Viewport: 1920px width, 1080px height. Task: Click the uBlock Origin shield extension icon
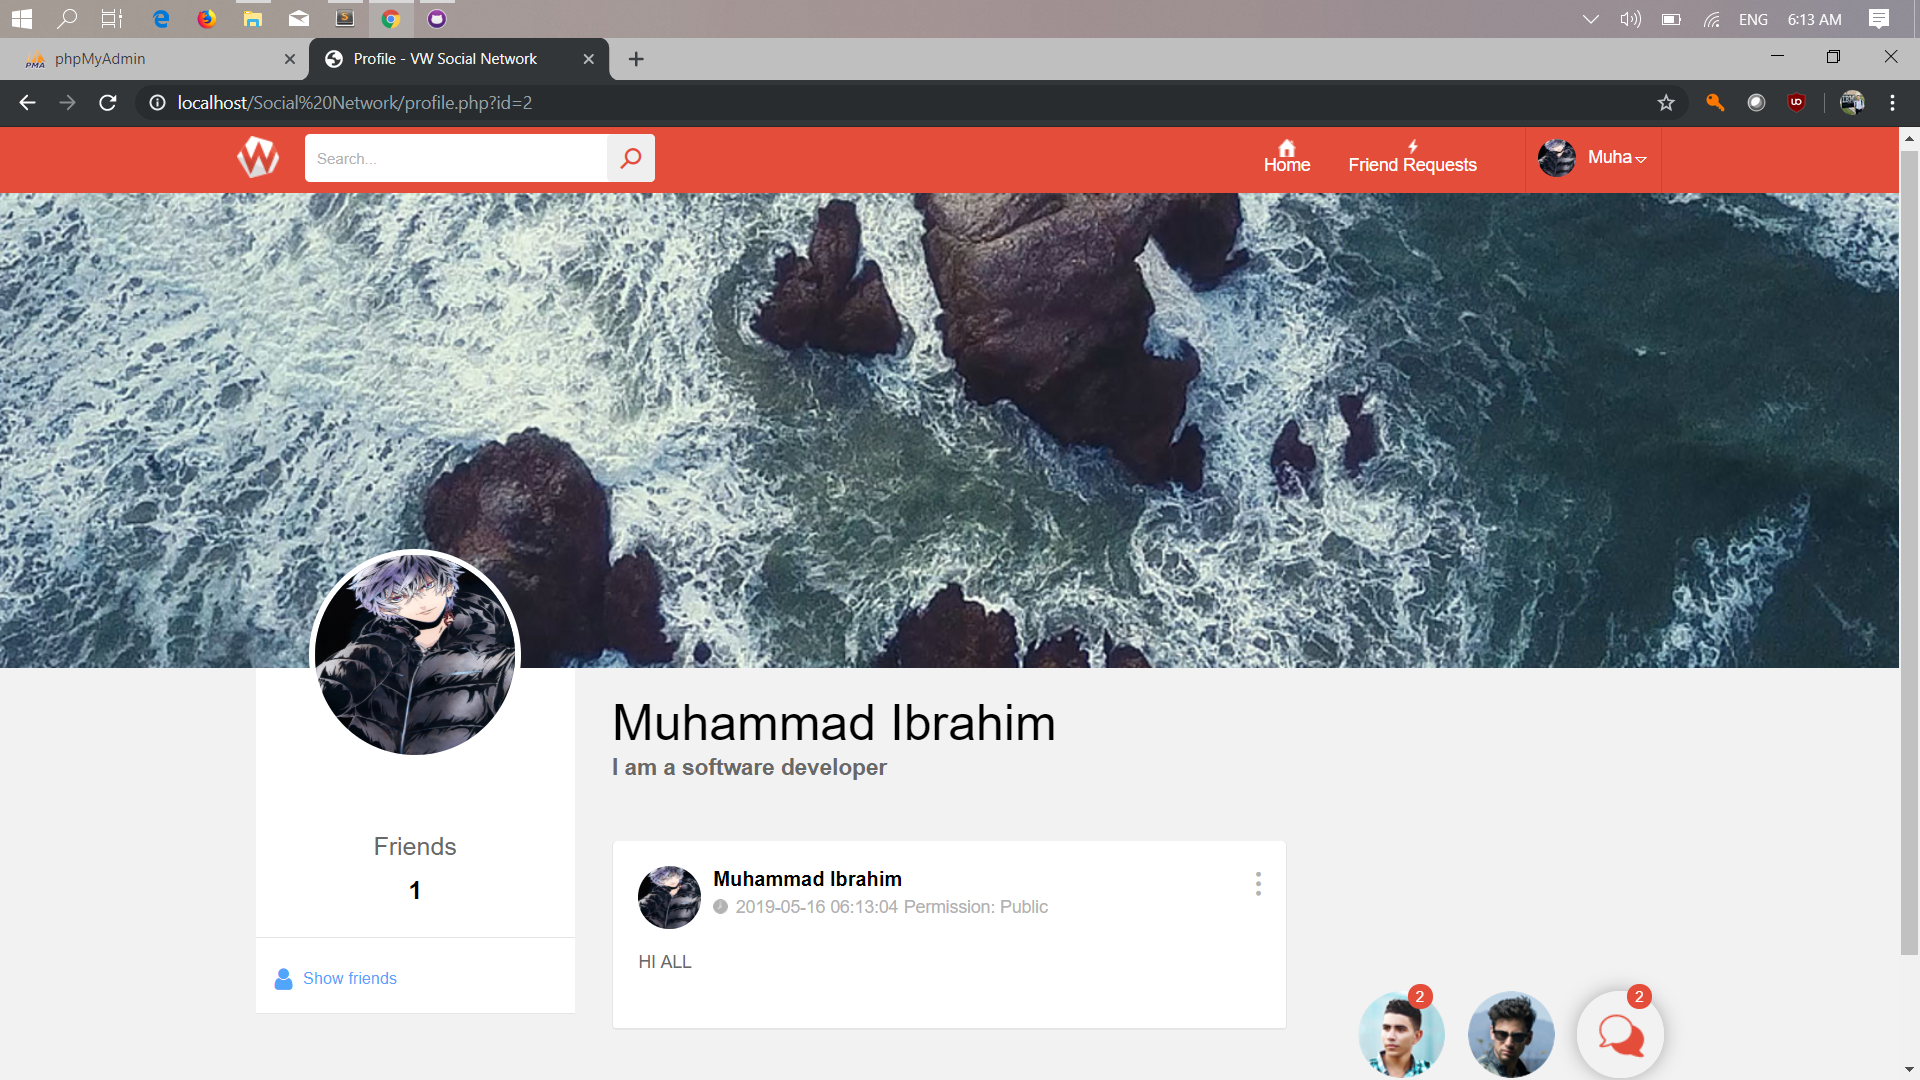(1797, 102)
